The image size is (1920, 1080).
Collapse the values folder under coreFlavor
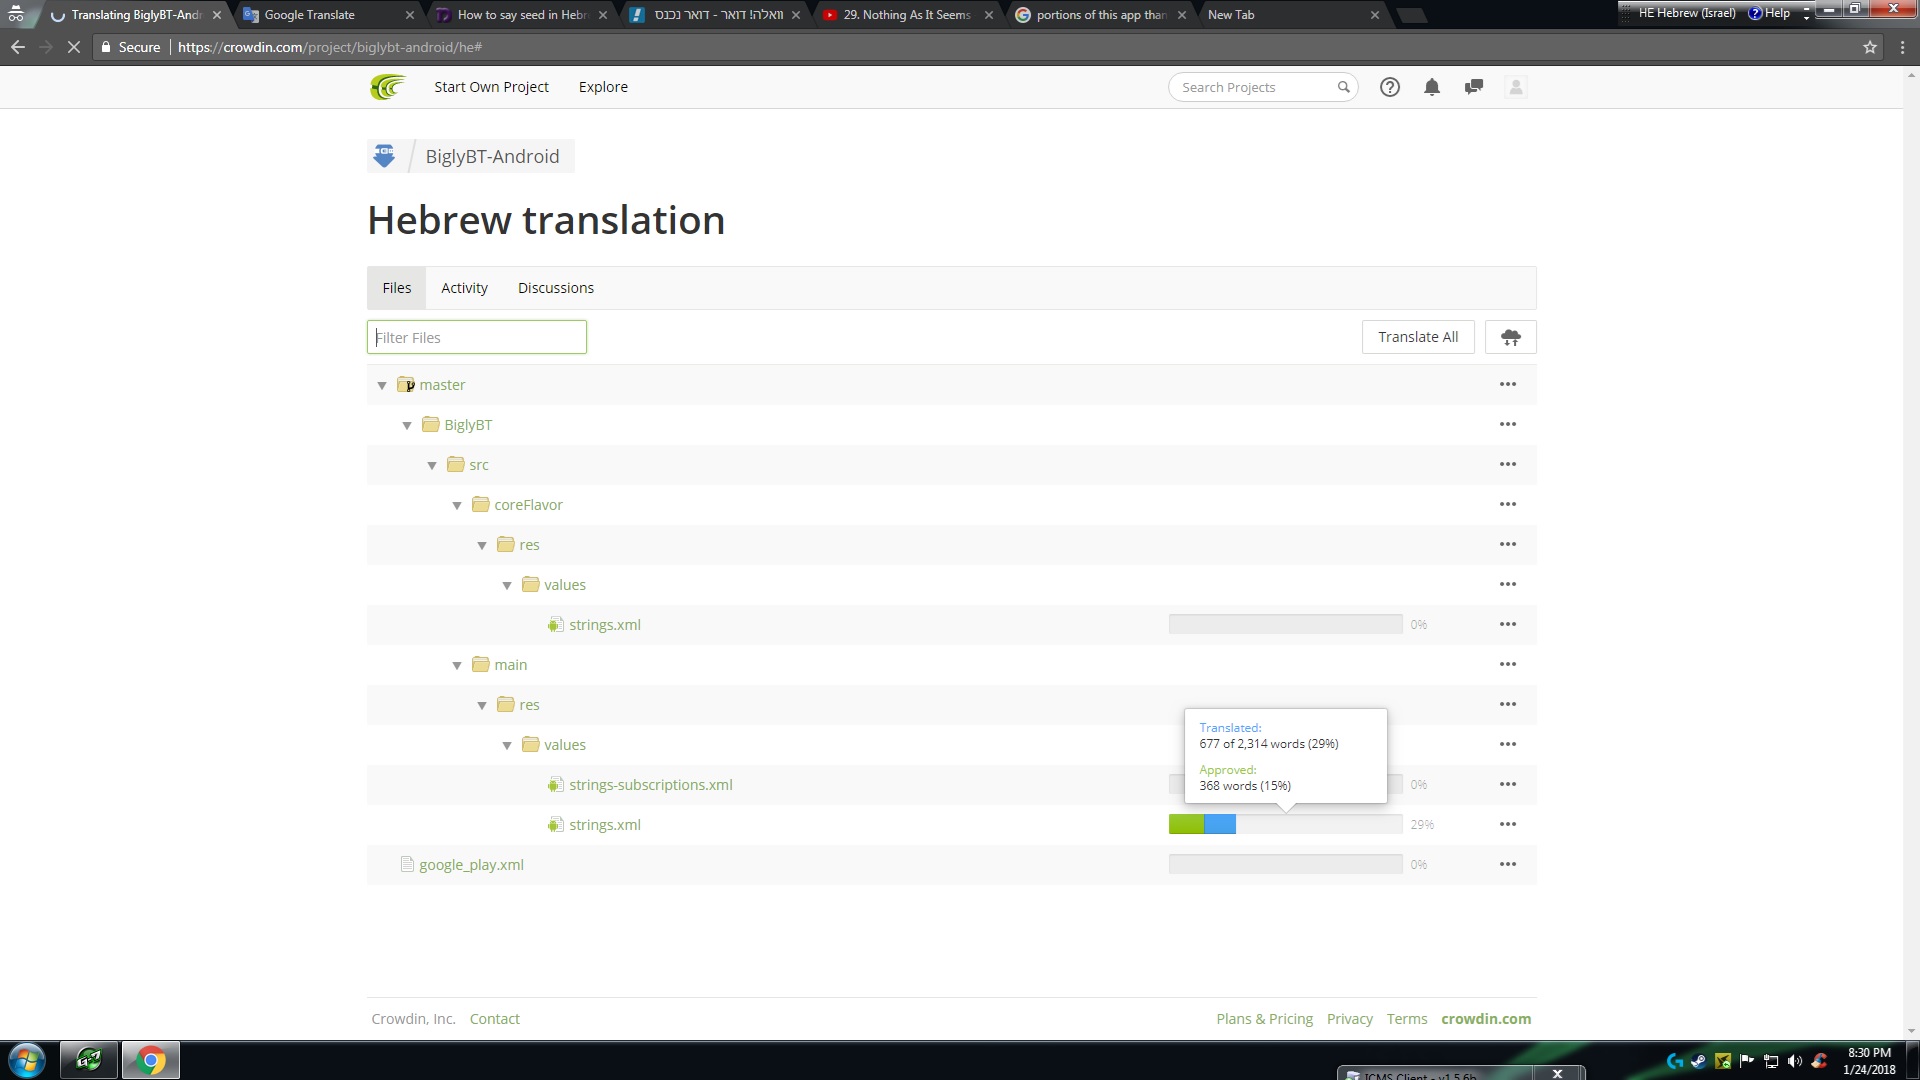(507, 585)
